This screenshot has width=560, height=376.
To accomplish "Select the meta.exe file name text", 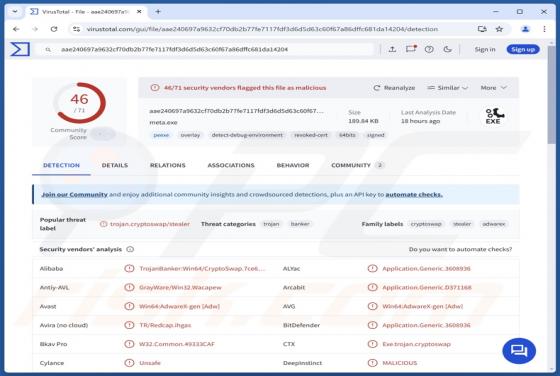I will coord(164,122).
